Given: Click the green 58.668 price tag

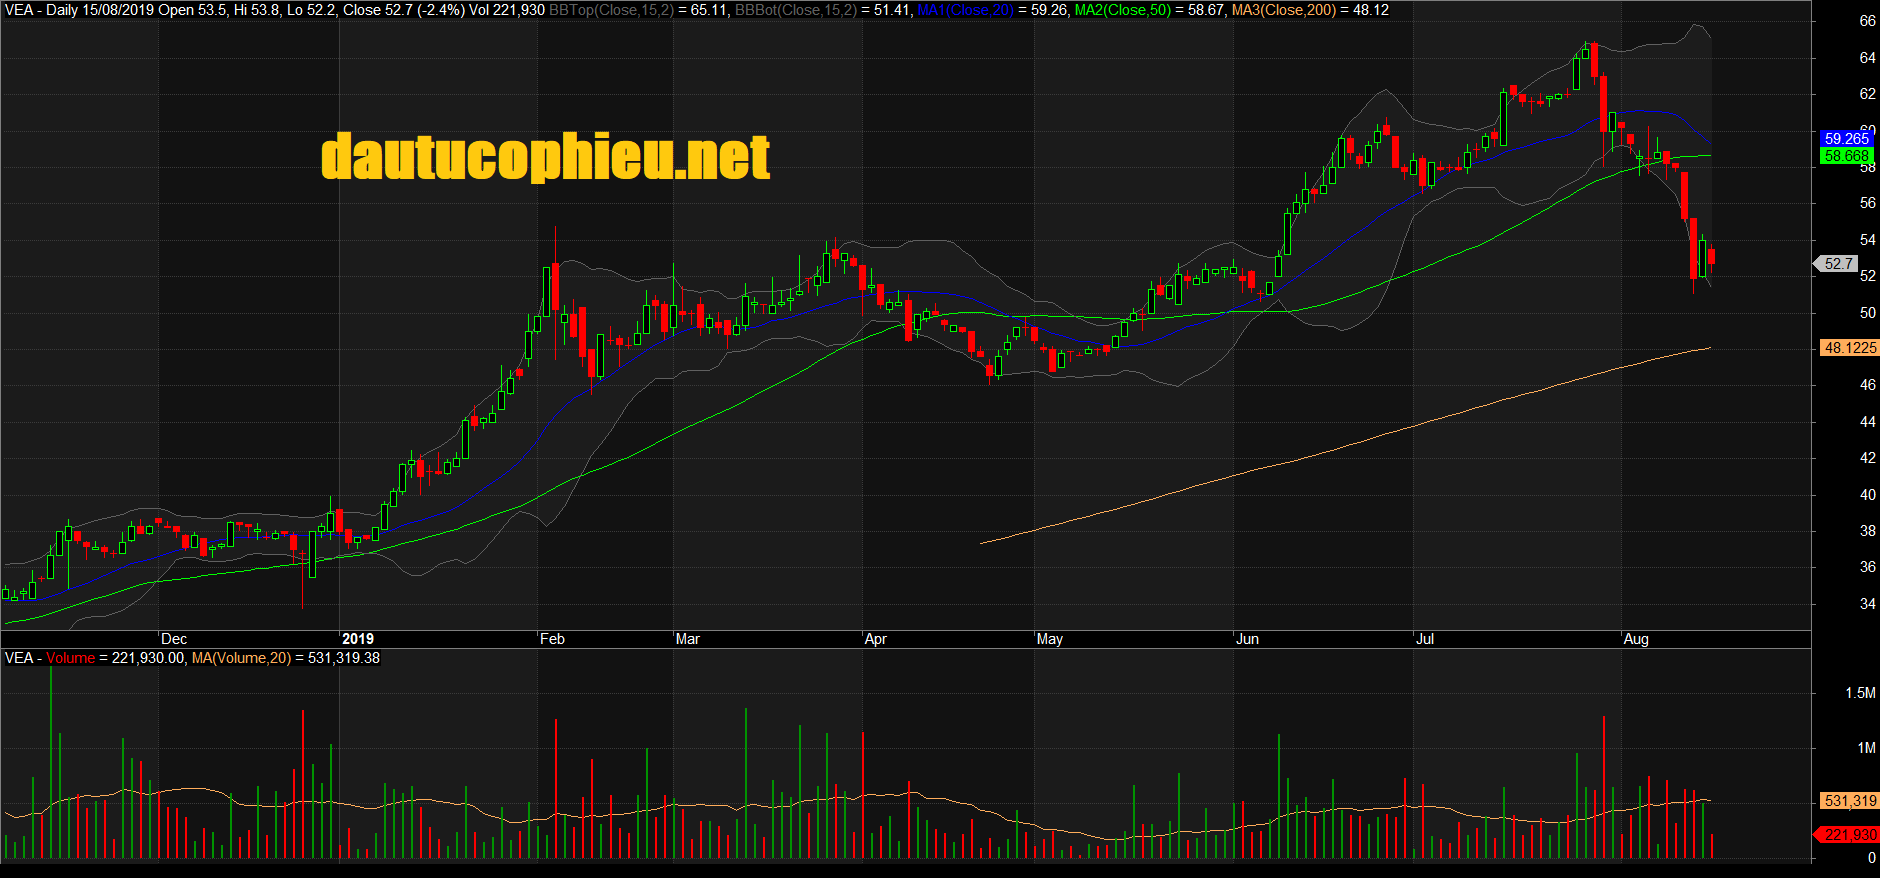Looking at the screenshot, I should click(1845, 156).
